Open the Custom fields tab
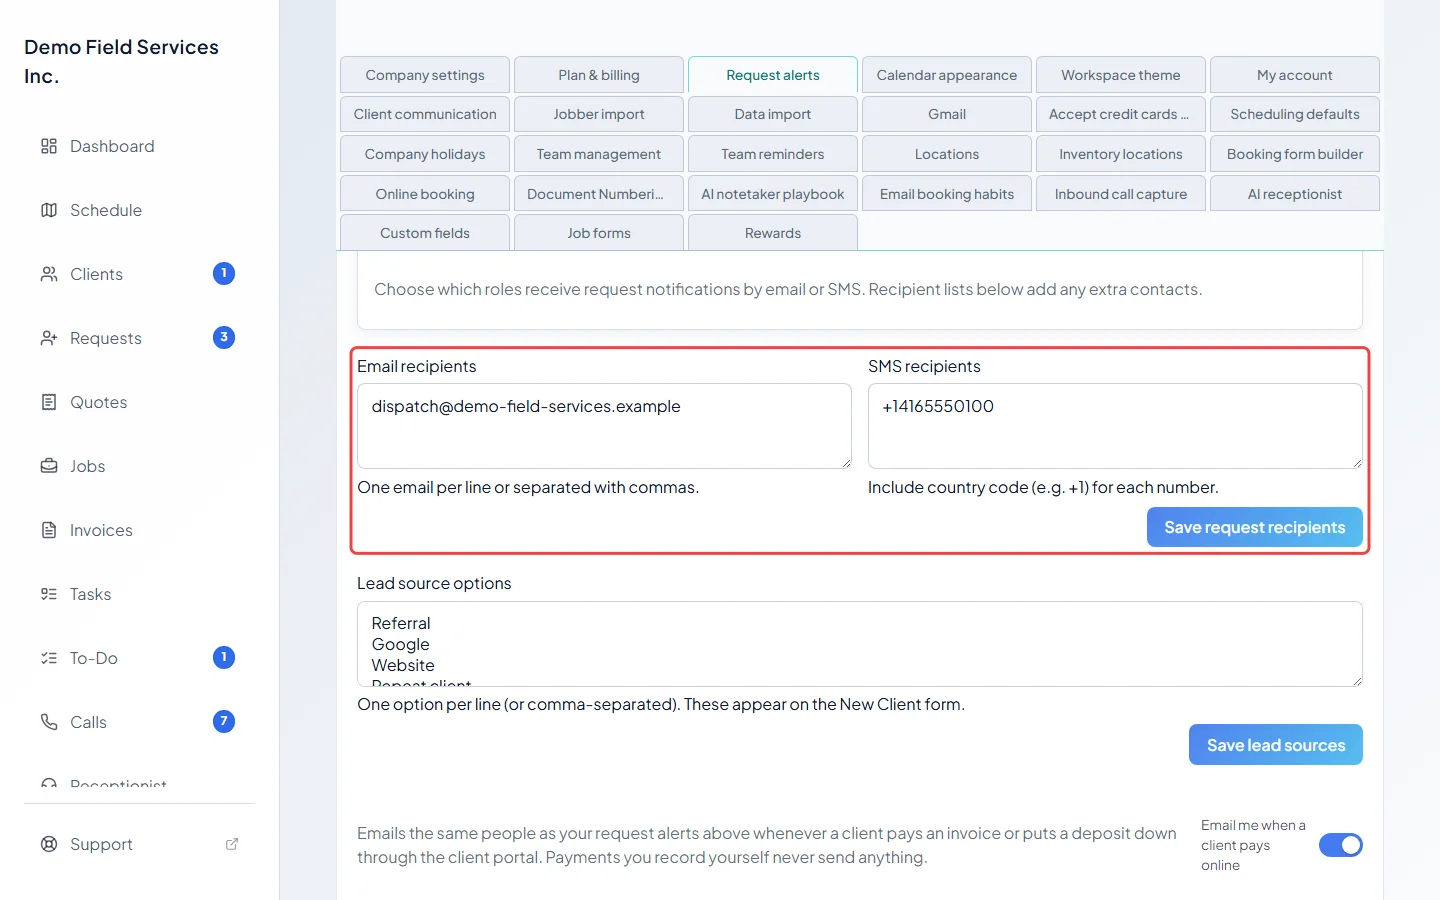This screenshot has height=900, width=1440. pyautogui.click(x=425, y=233)
